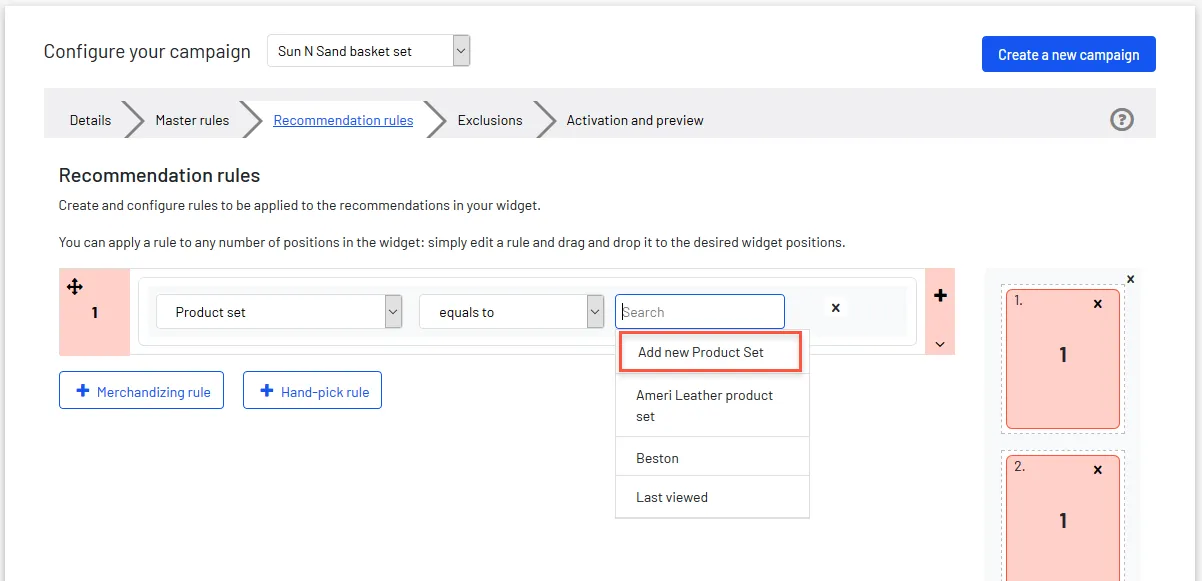
Task: Switch to the Master rules step
Action: pos(192,120)
